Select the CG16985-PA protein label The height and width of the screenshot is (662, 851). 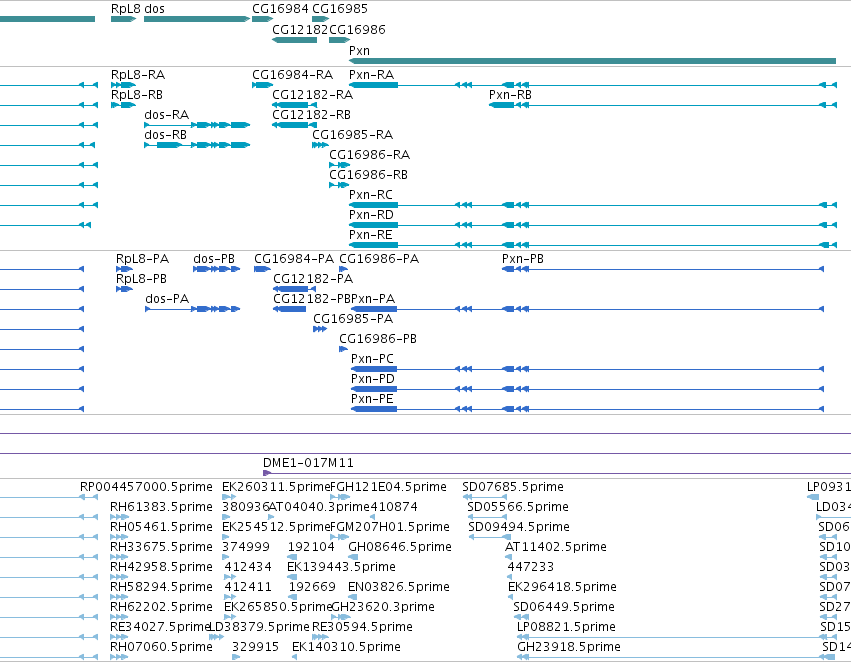(353, 319)
